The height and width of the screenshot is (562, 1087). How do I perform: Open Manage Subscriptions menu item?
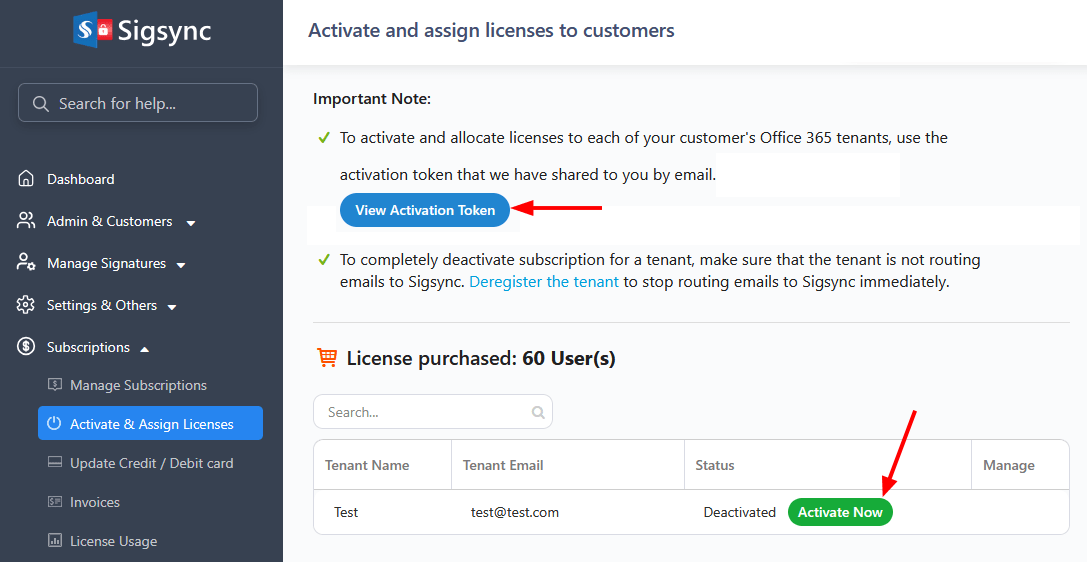(x=138, y=385)
